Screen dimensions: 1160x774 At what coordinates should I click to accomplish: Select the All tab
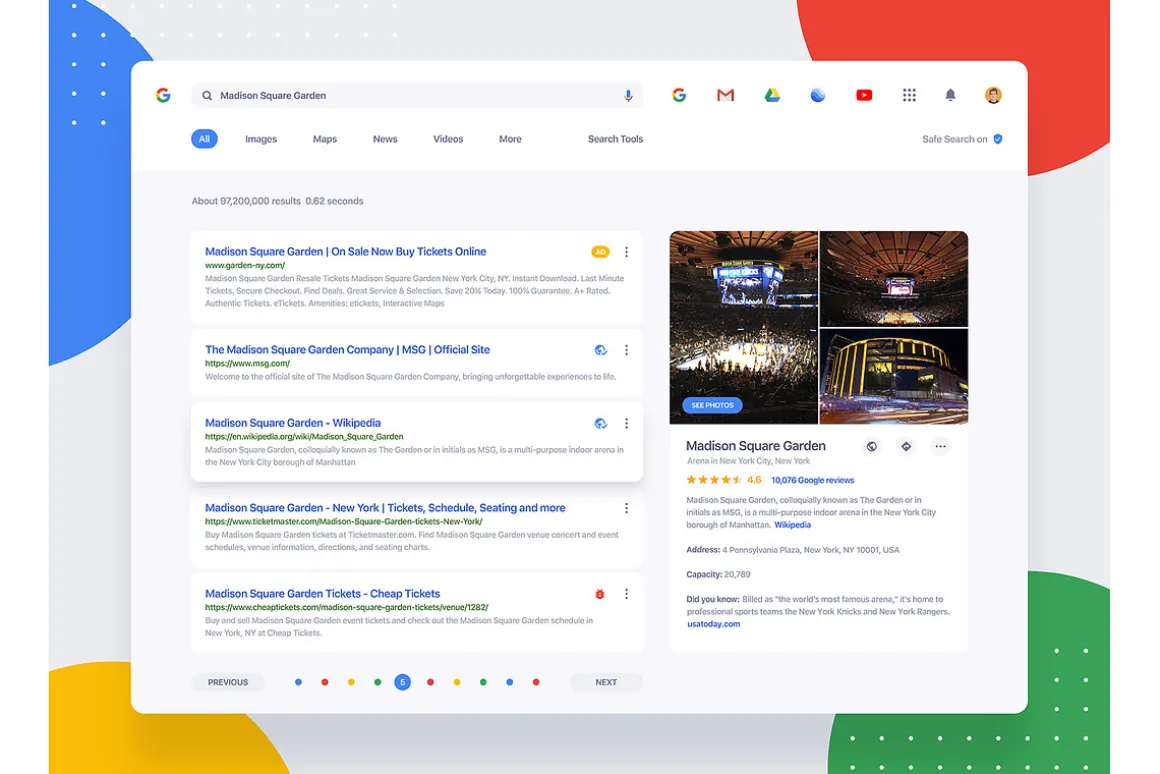pos(204,139)
